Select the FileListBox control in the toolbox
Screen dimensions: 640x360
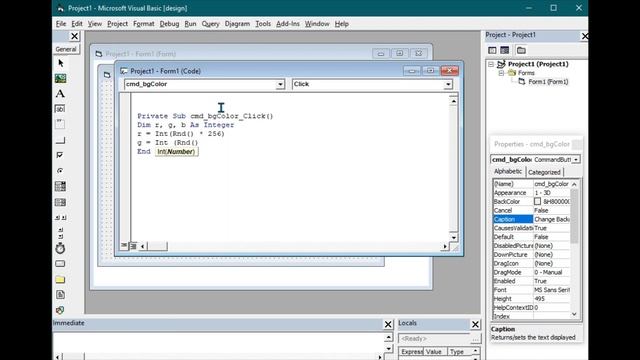pyautogui.click(x=60, y=295)
